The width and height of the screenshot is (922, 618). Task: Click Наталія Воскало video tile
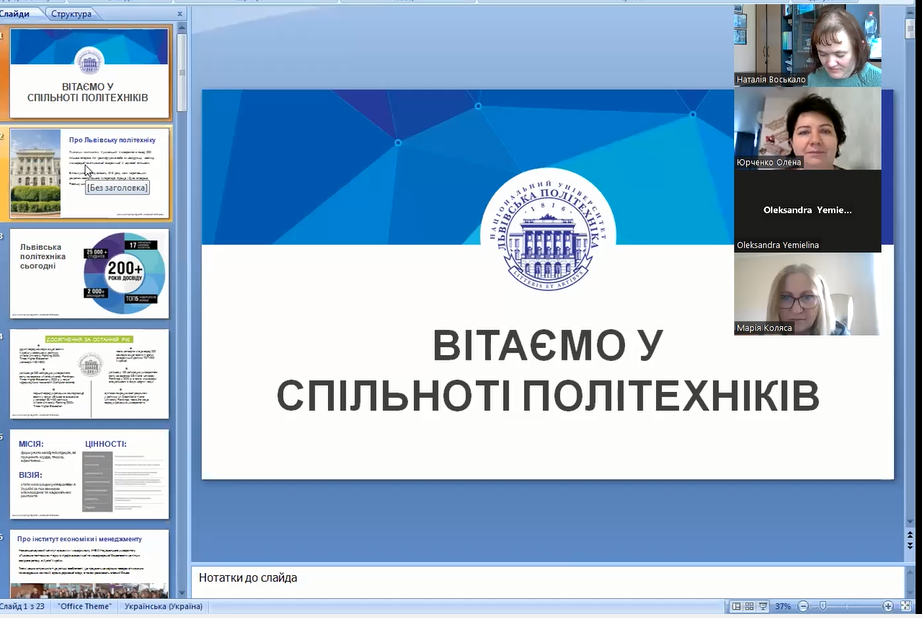(x=807, y=45)
